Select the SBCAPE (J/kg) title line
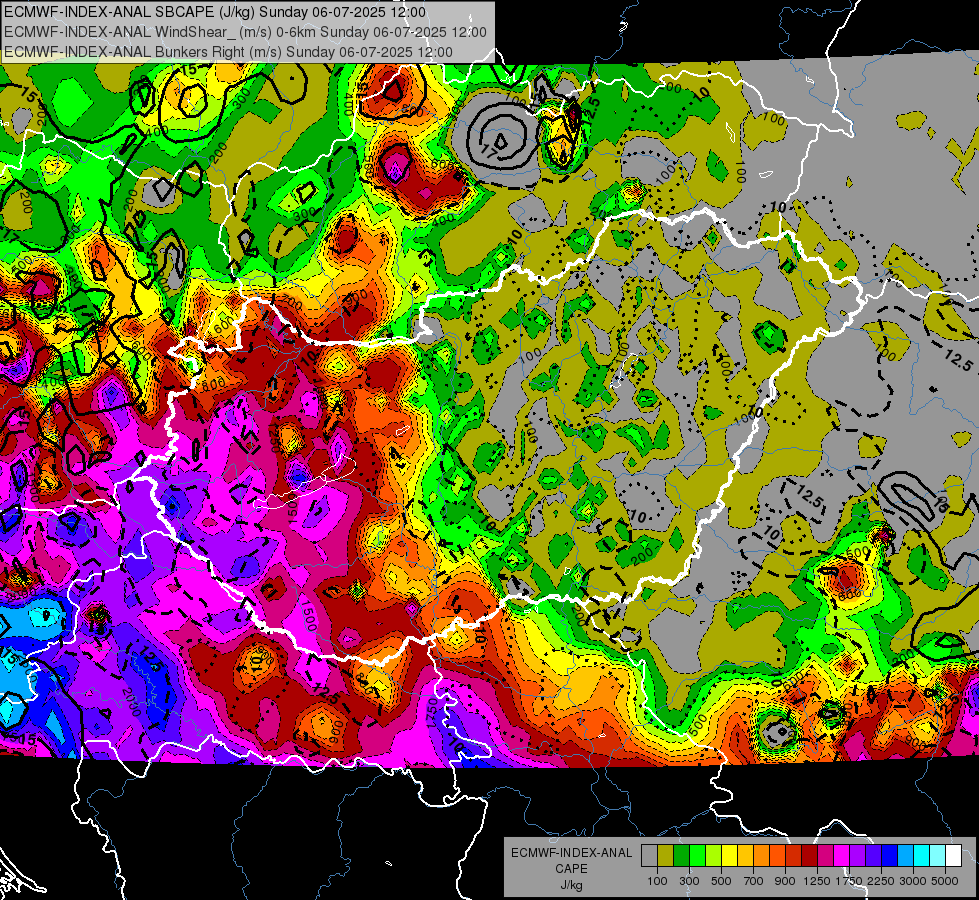 click(215, 12)
